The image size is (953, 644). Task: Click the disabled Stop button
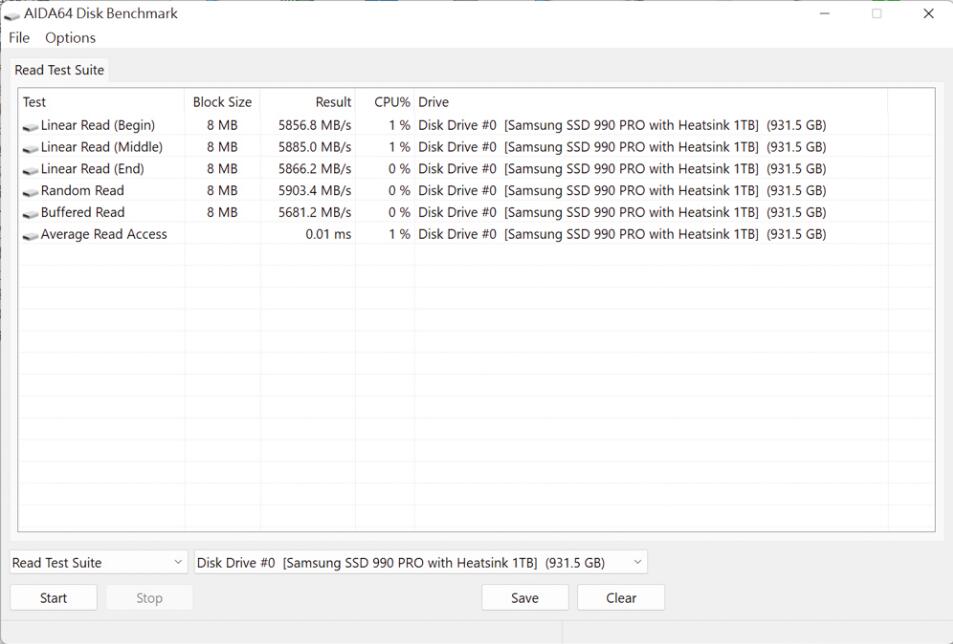tap(150, 598)
